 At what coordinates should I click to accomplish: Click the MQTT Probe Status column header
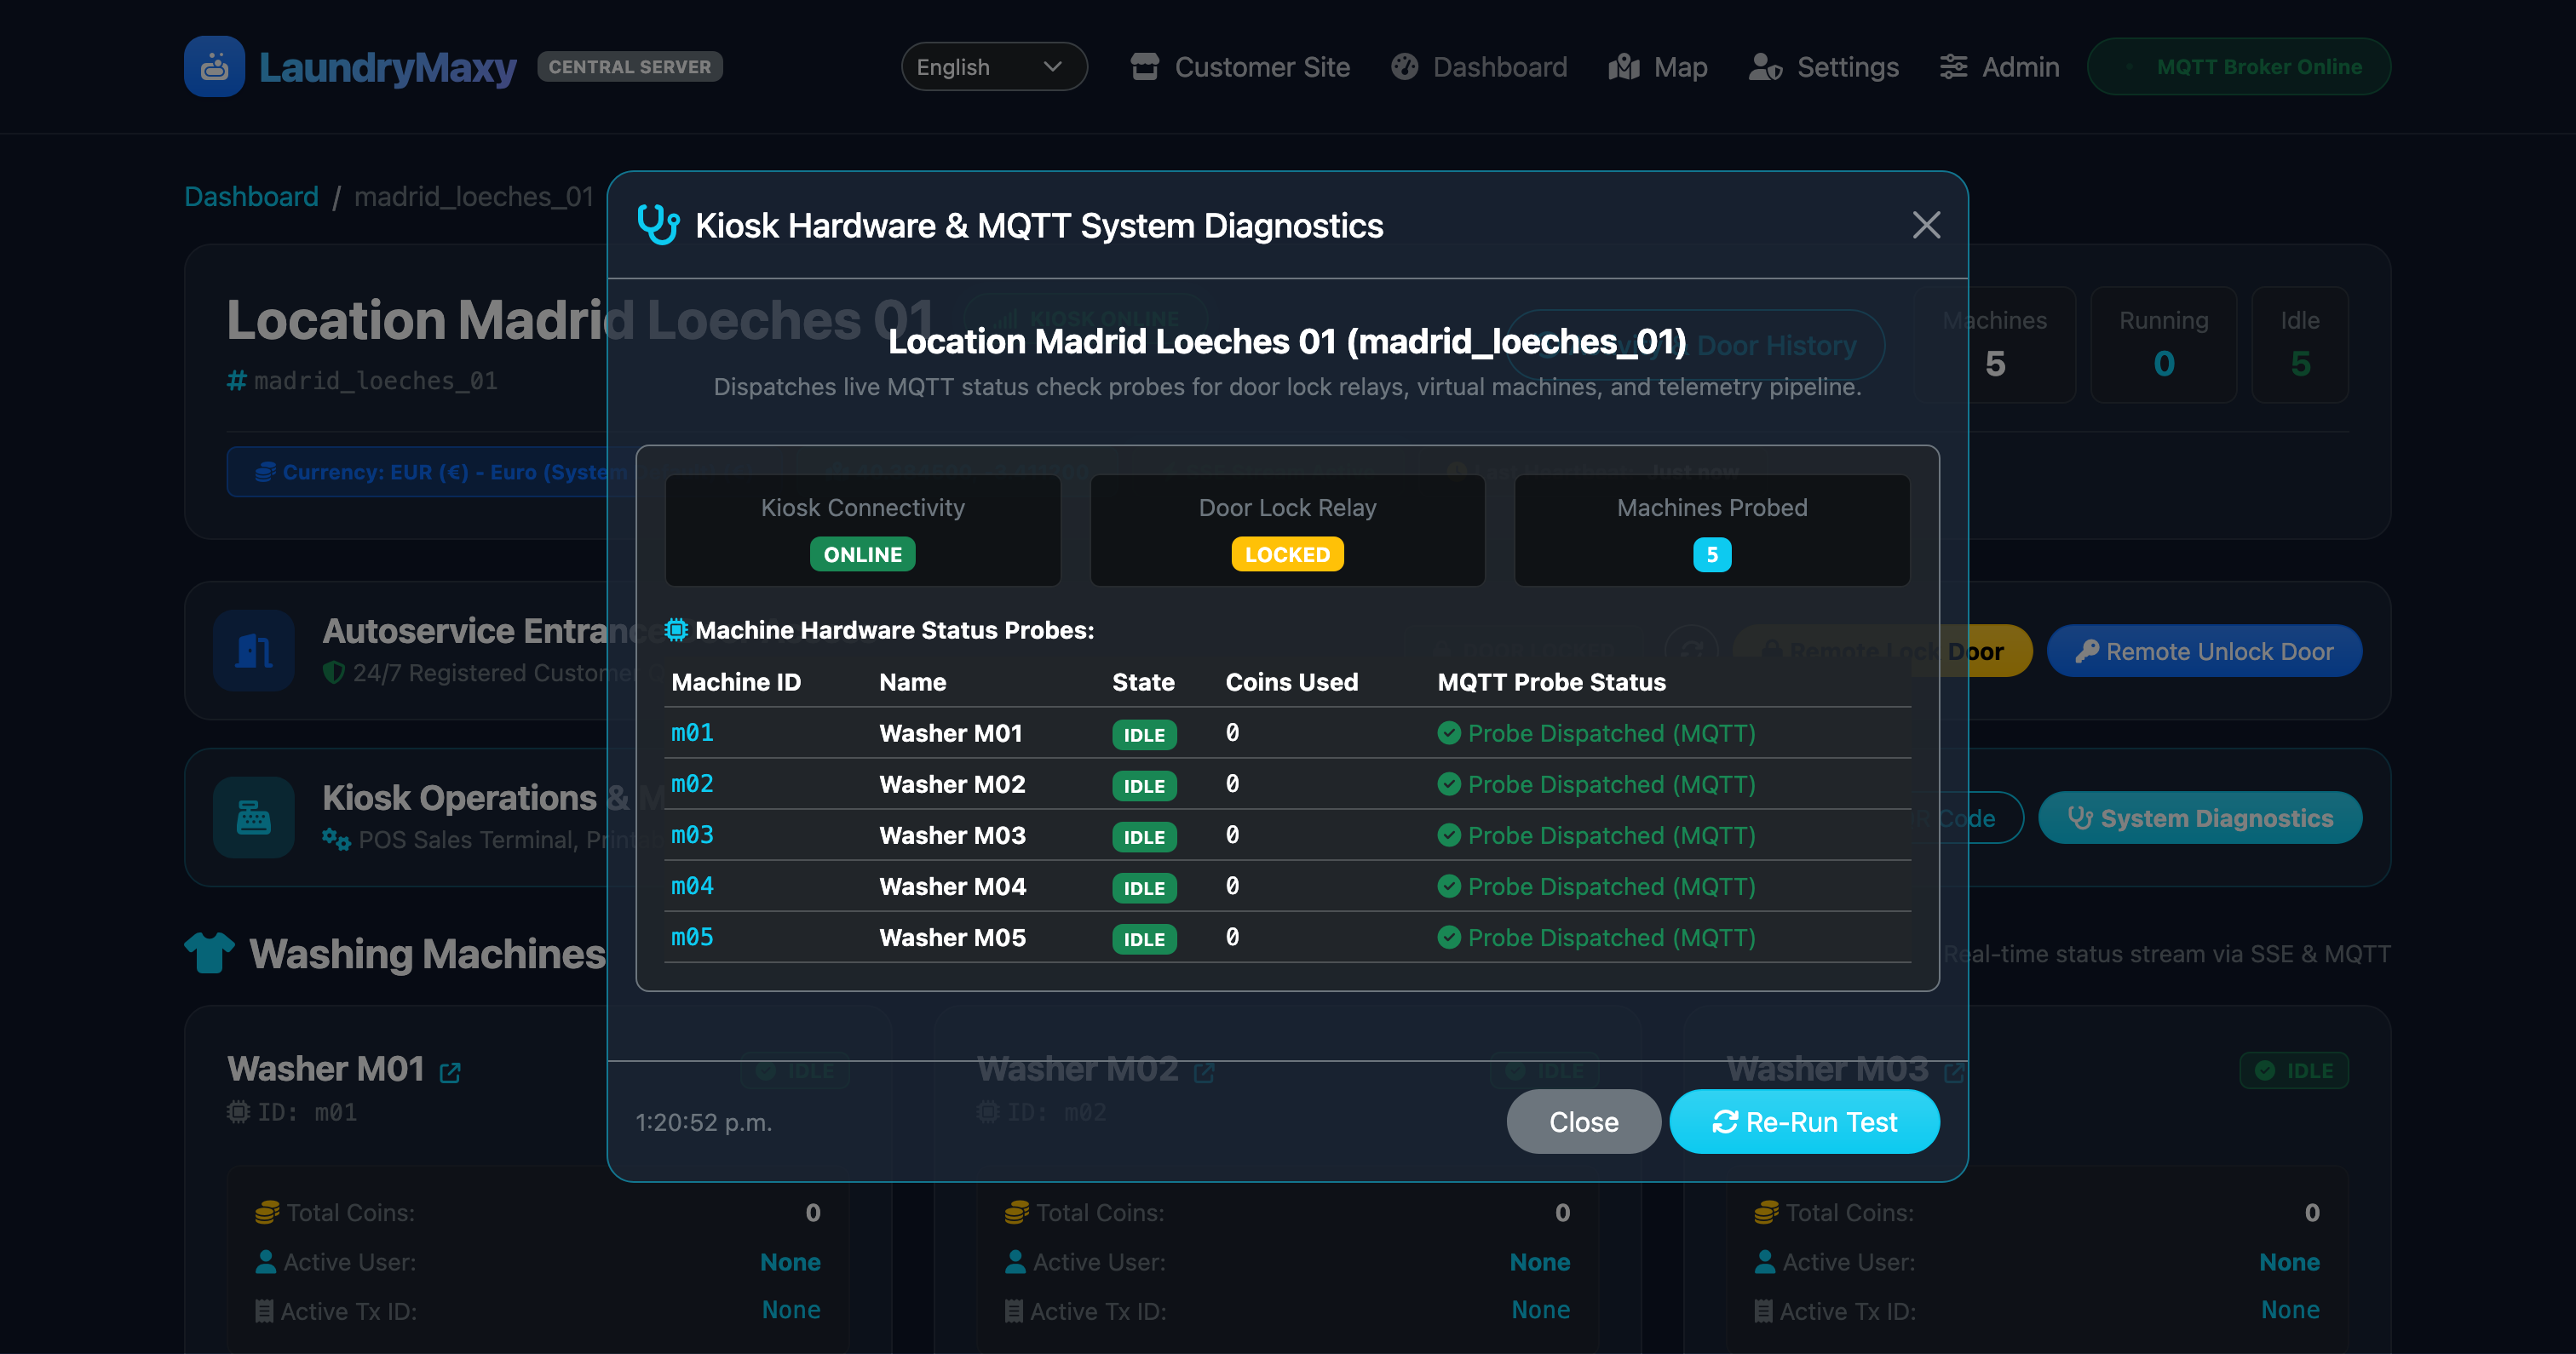(1551, 682)
